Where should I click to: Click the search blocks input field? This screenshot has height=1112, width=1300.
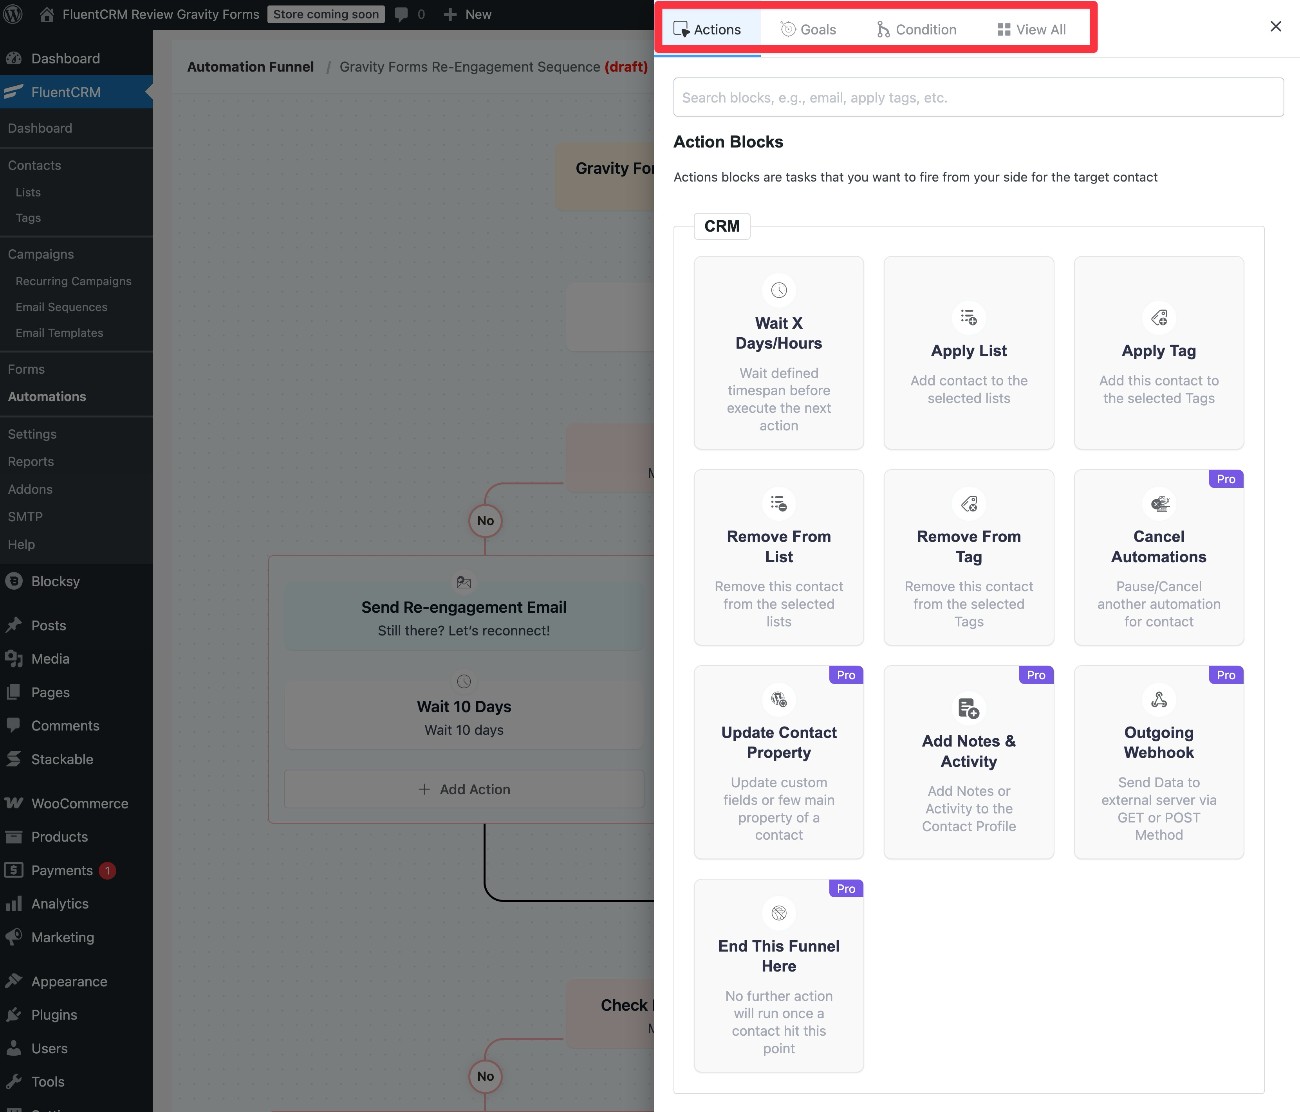click(x=978, y=97)
